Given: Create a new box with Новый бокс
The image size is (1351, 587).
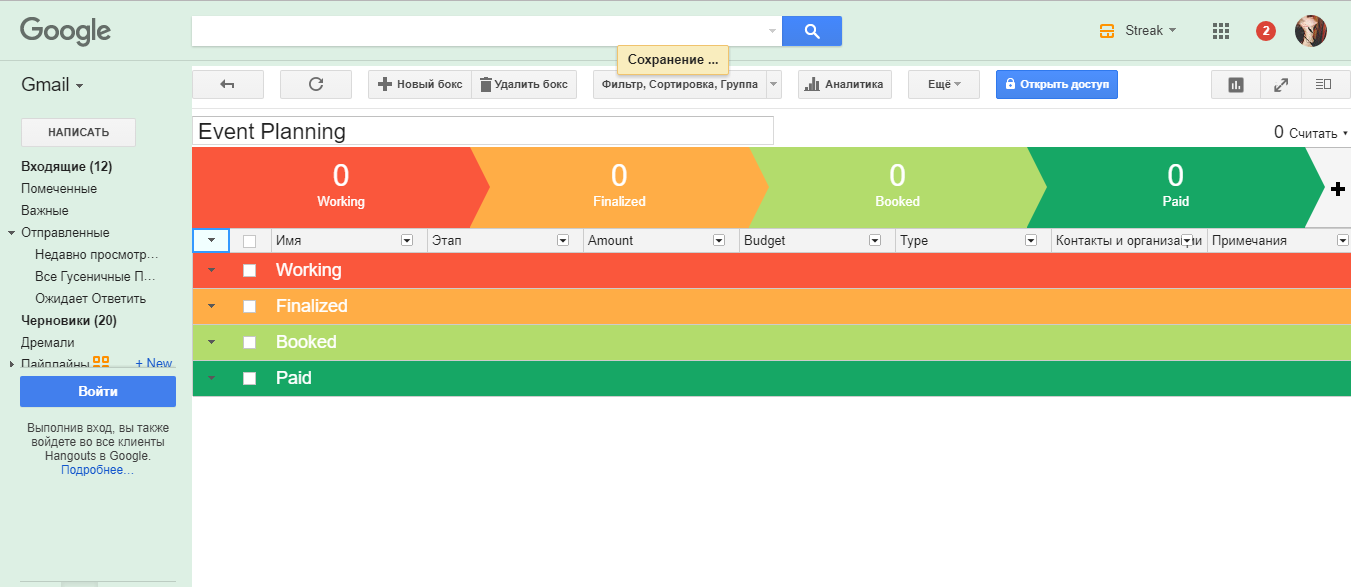Looking at the screenshot, I should click(x=419, y=85).
